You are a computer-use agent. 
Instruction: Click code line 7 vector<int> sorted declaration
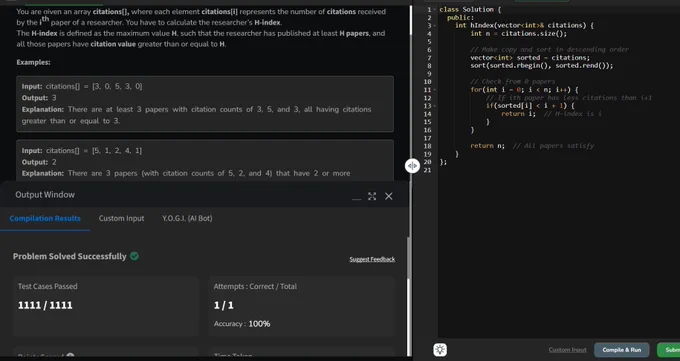pos(530,58)
